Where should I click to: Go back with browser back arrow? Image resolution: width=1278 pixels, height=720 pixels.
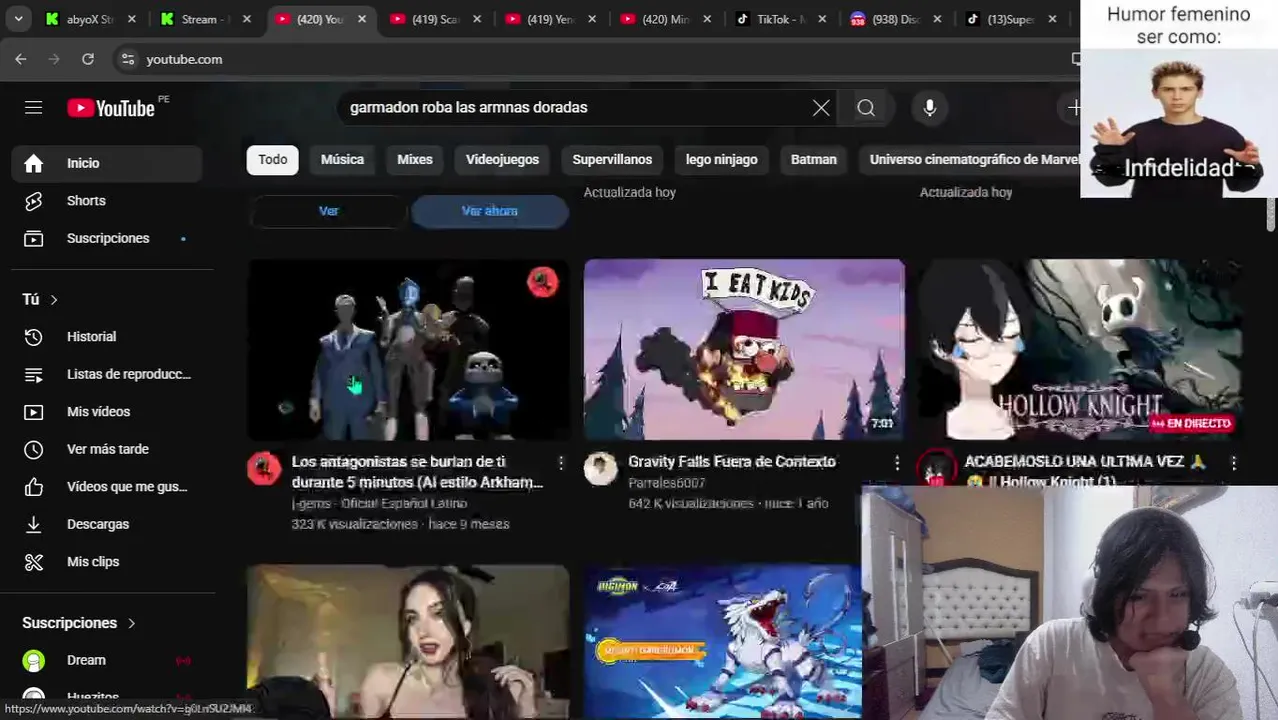[x=21, y=59]
